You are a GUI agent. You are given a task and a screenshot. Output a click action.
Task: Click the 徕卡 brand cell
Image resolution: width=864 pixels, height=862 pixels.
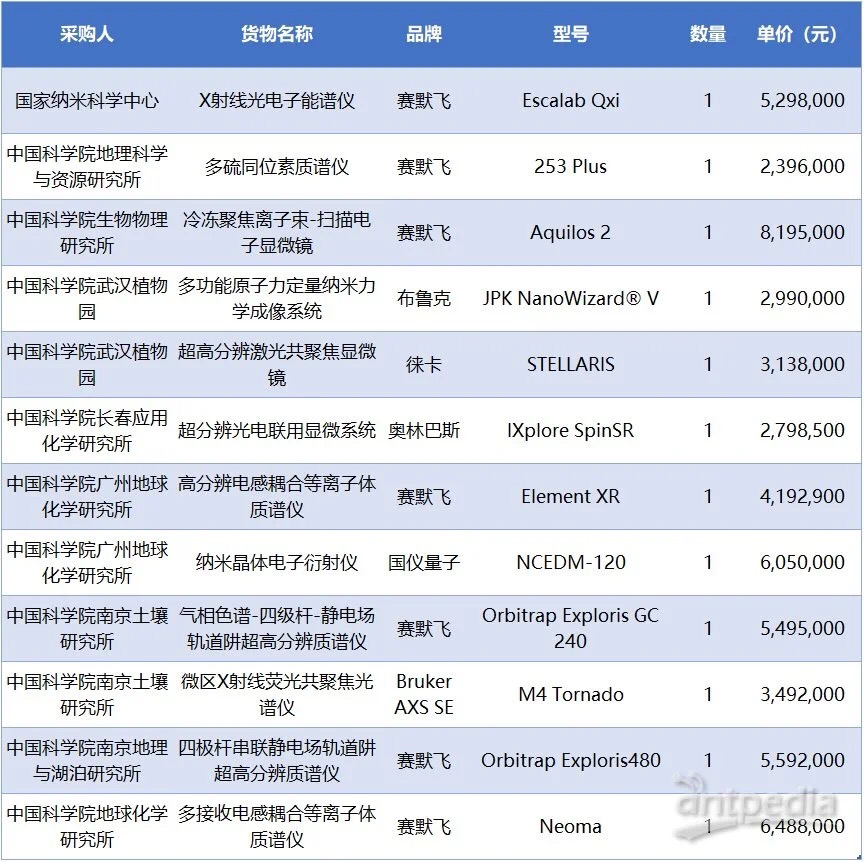(x=424, y=364)
